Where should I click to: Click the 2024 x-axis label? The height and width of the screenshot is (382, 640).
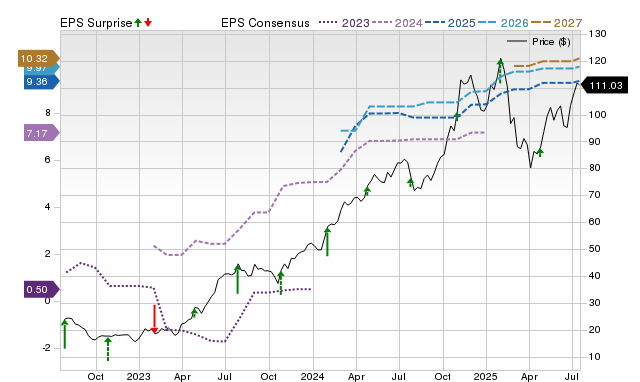(x=313, y=376)
